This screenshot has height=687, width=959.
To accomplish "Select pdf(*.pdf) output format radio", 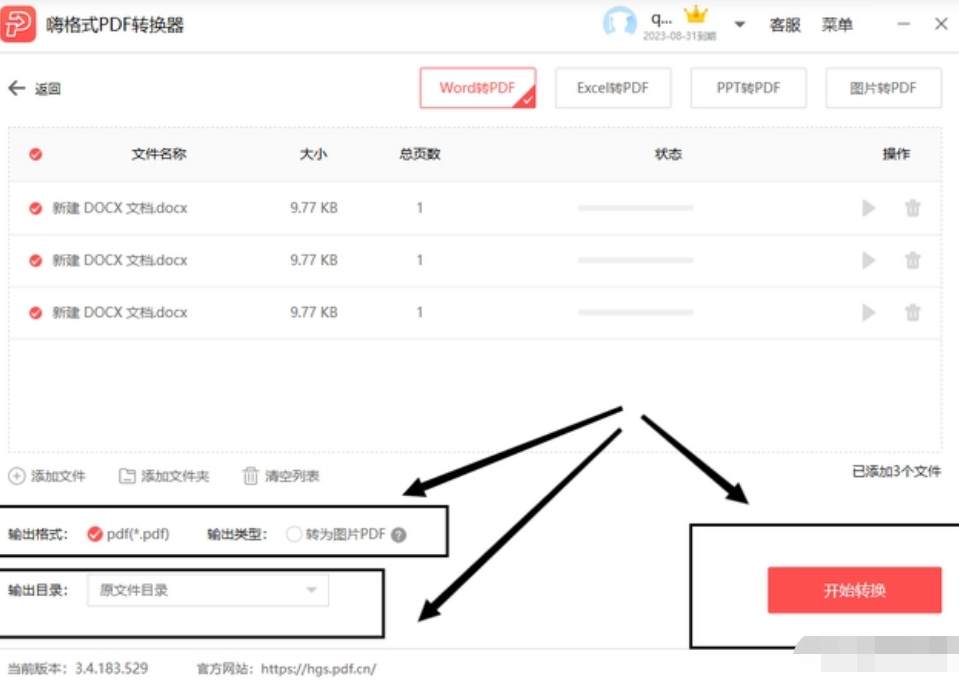I will (x=94, y=534).
